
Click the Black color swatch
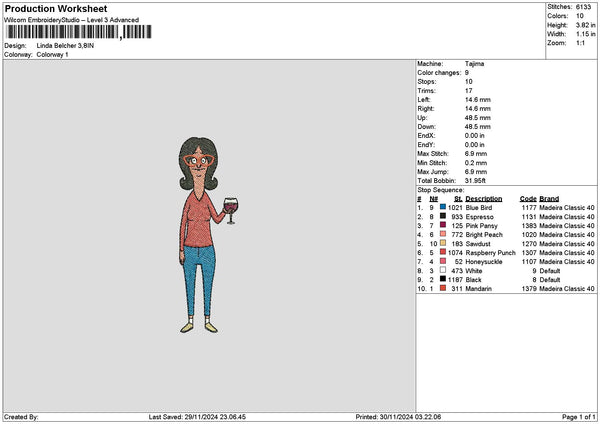443,279
